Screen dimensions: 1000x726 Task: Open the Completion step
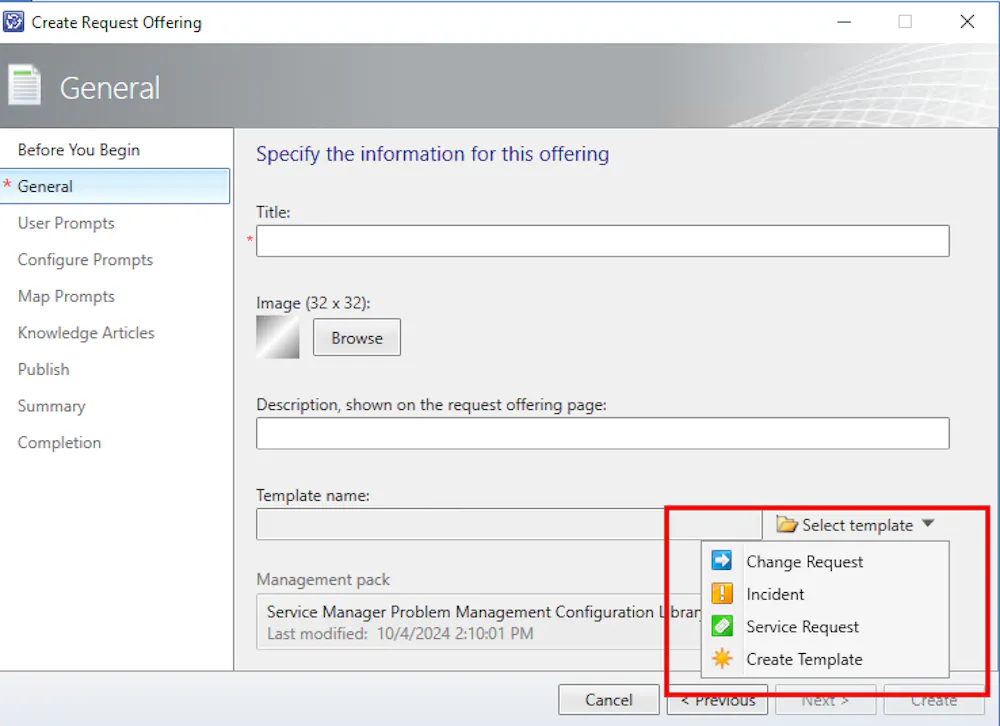[59, 443]
